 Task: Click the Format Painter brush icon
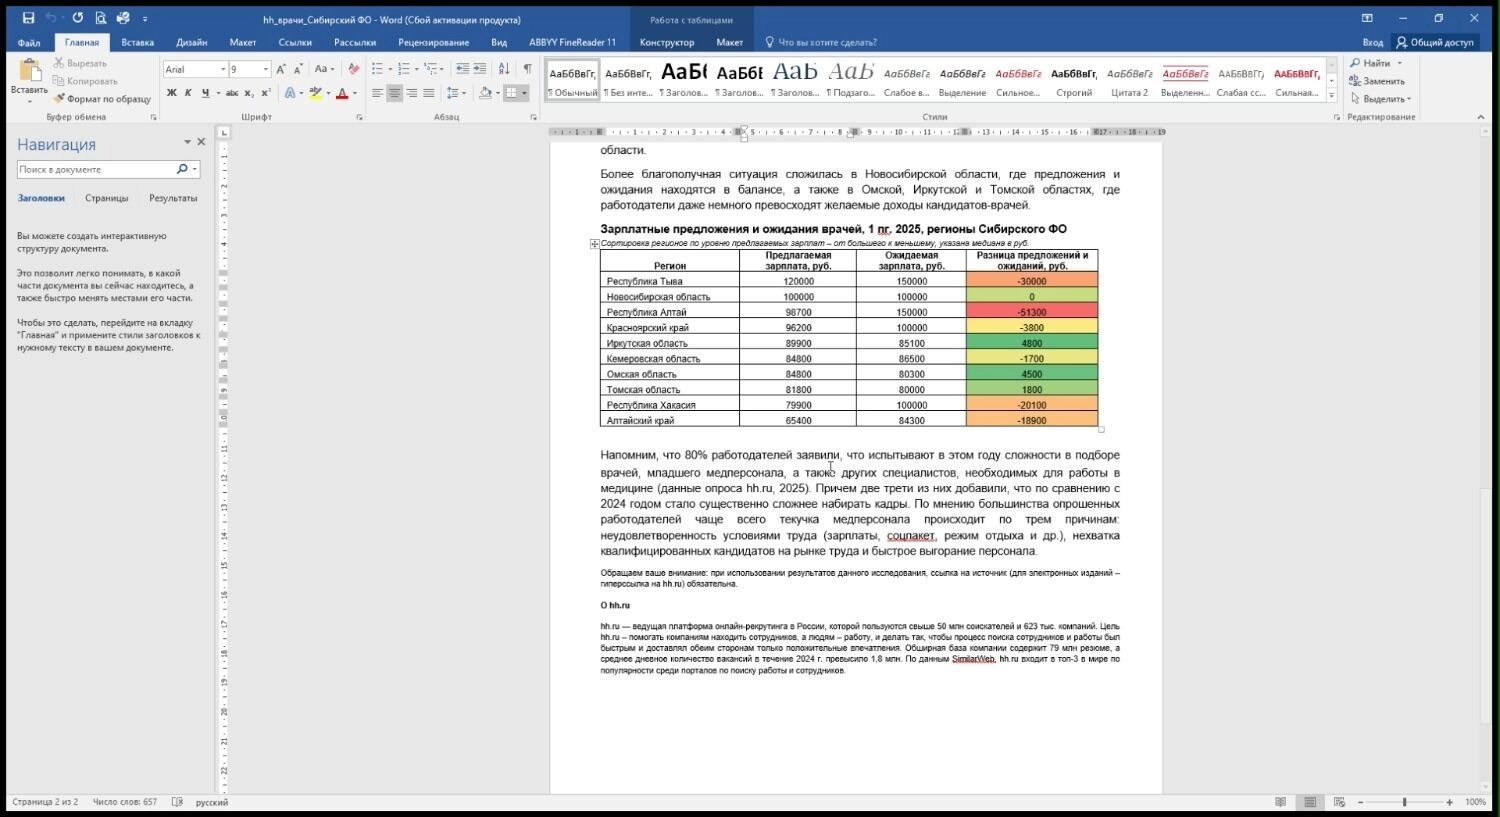tap(59, 99)
